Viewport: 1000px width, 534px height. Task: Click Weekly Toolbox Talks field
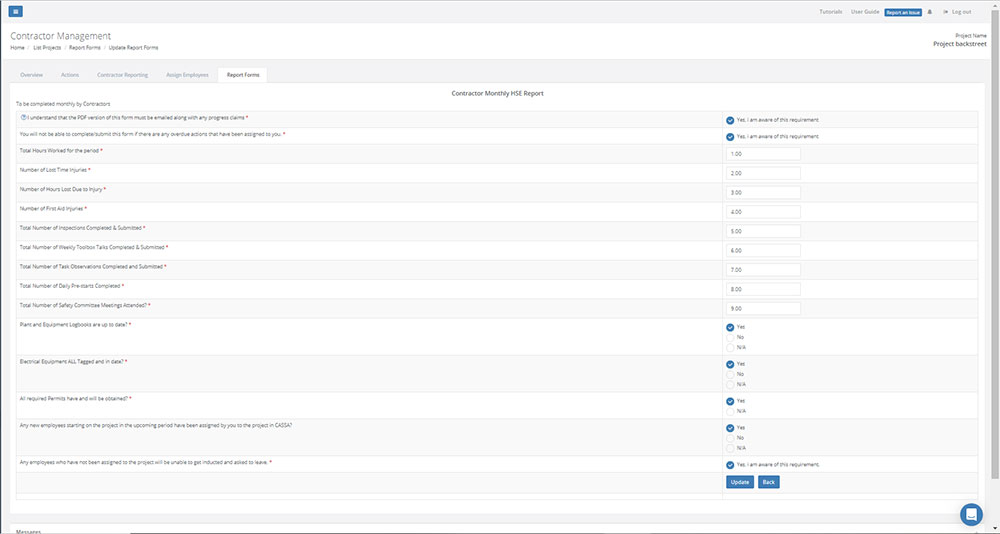[x=763, y=251]
